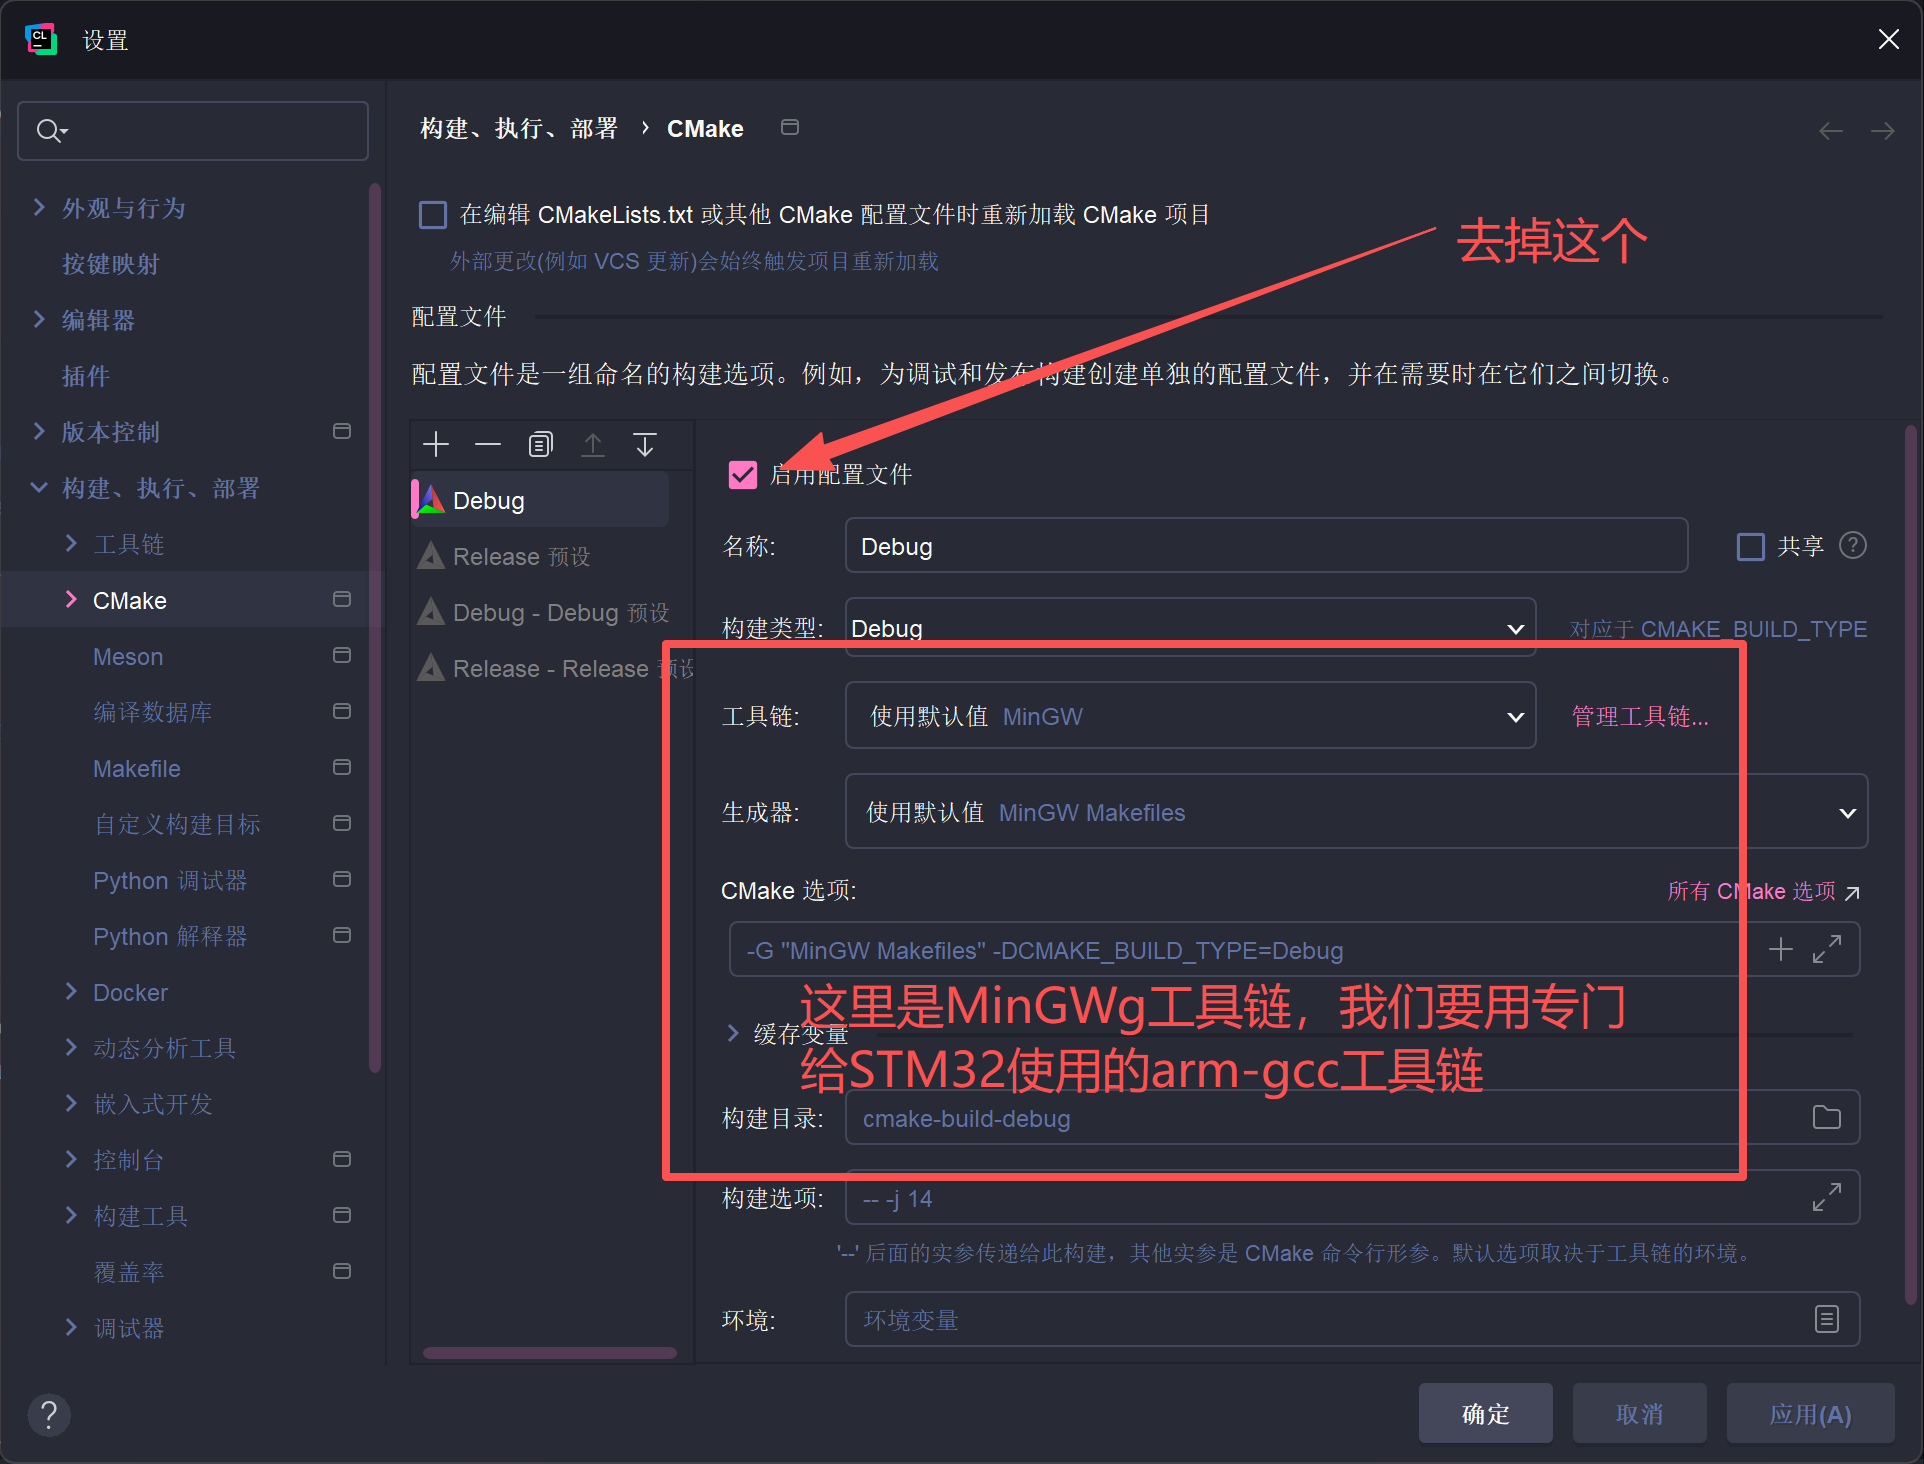Click the 环境变量 input field
The image size is (1924, 1464).
pos(1353,1319)
